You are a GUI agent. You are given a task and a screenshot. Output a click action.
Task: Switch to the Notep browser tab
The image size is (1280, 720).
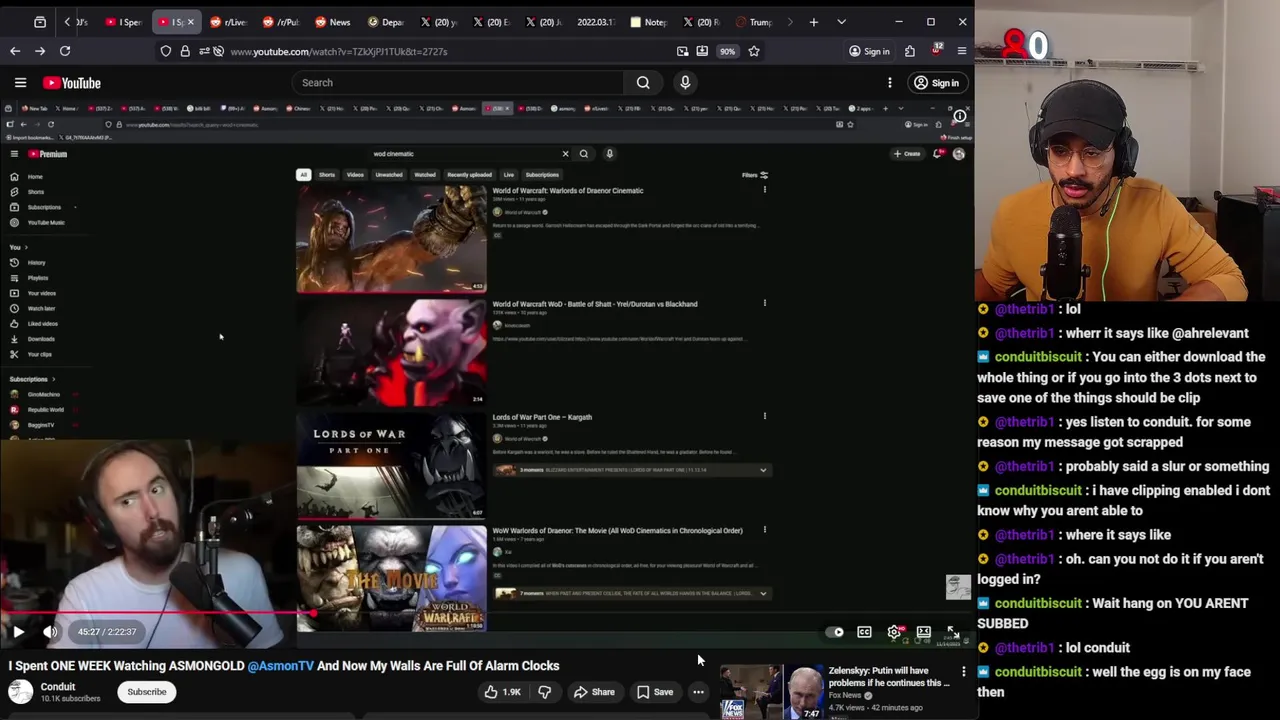(x=648, y=22)
